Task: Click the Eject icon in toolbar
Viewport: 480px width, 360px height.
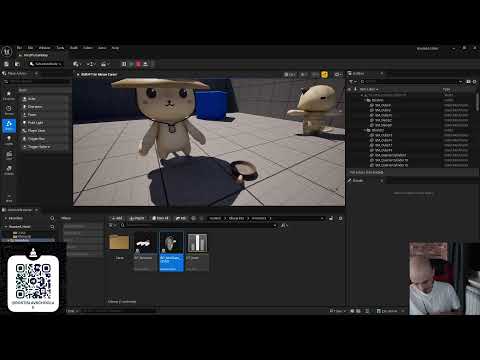Action: click(146, 64)
